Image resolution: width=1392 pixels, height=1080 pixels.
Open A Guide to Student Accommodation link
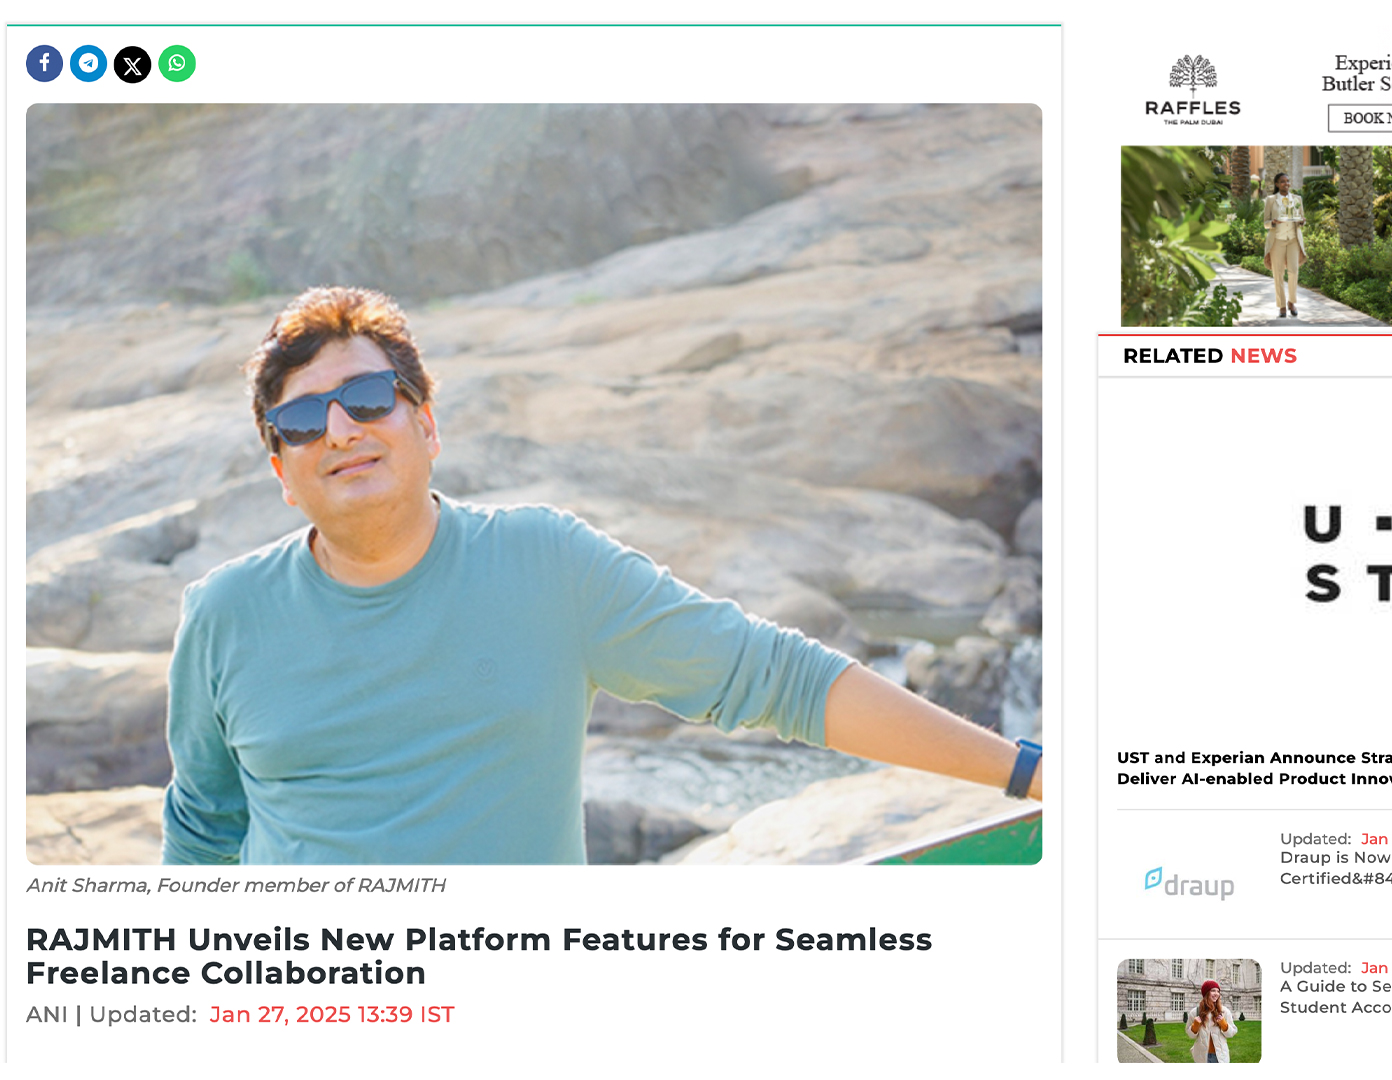pyautogui.click(x=1335, y=997)
